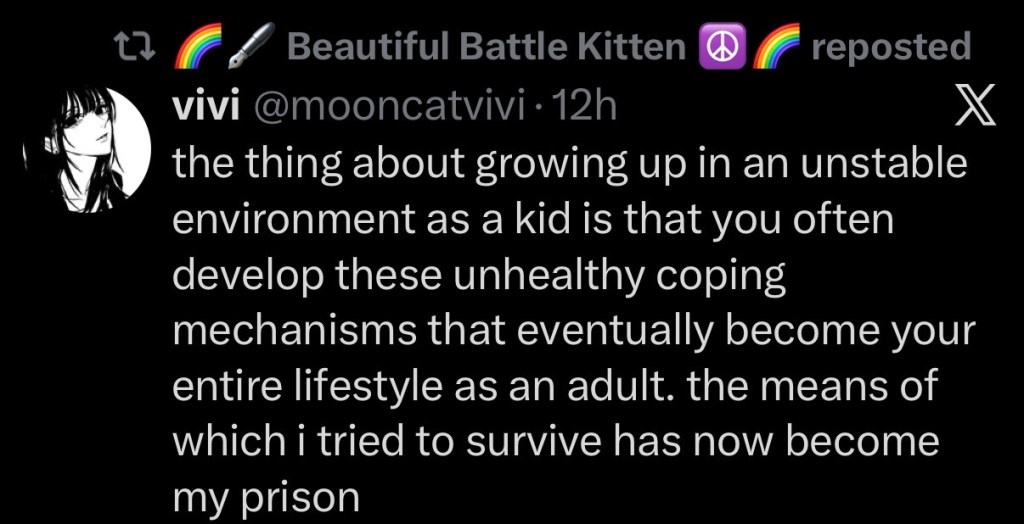This screenshot has width=1024, height=524.
Task: Open the "vivi" display name
Action: click(202, 108)
